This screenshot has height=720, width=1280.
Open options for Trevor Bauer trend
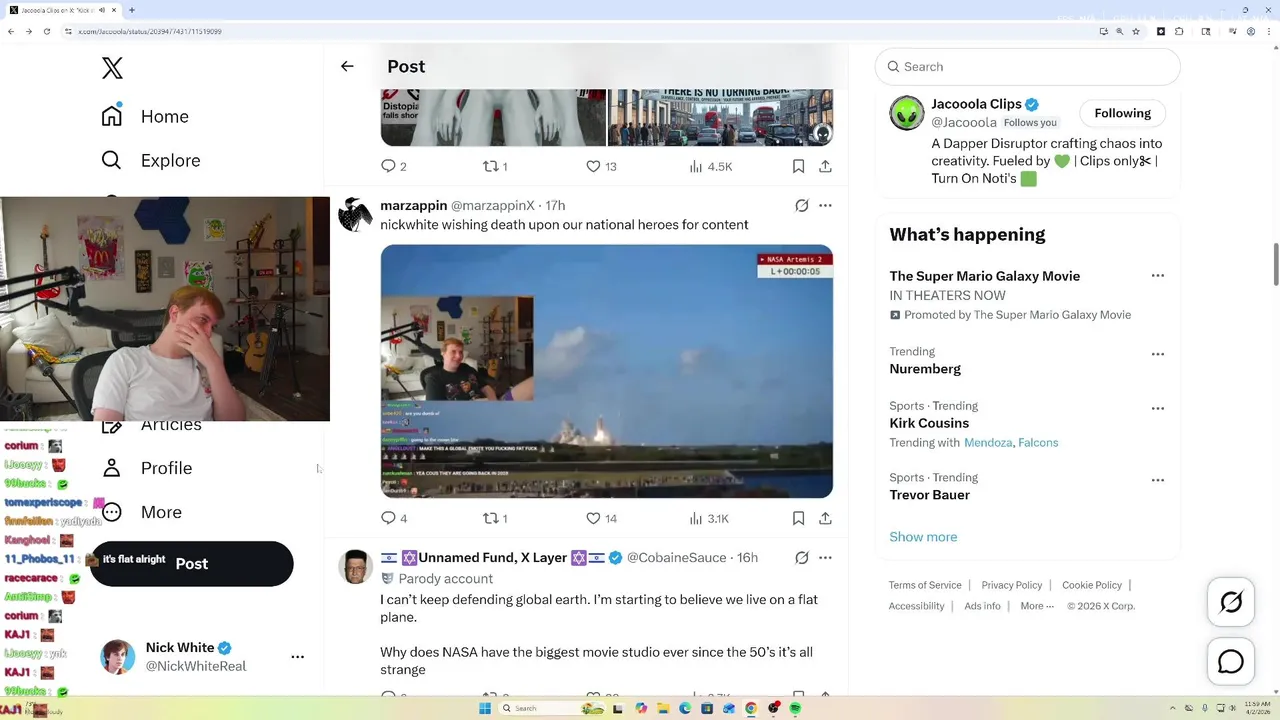coord(1157,480)
